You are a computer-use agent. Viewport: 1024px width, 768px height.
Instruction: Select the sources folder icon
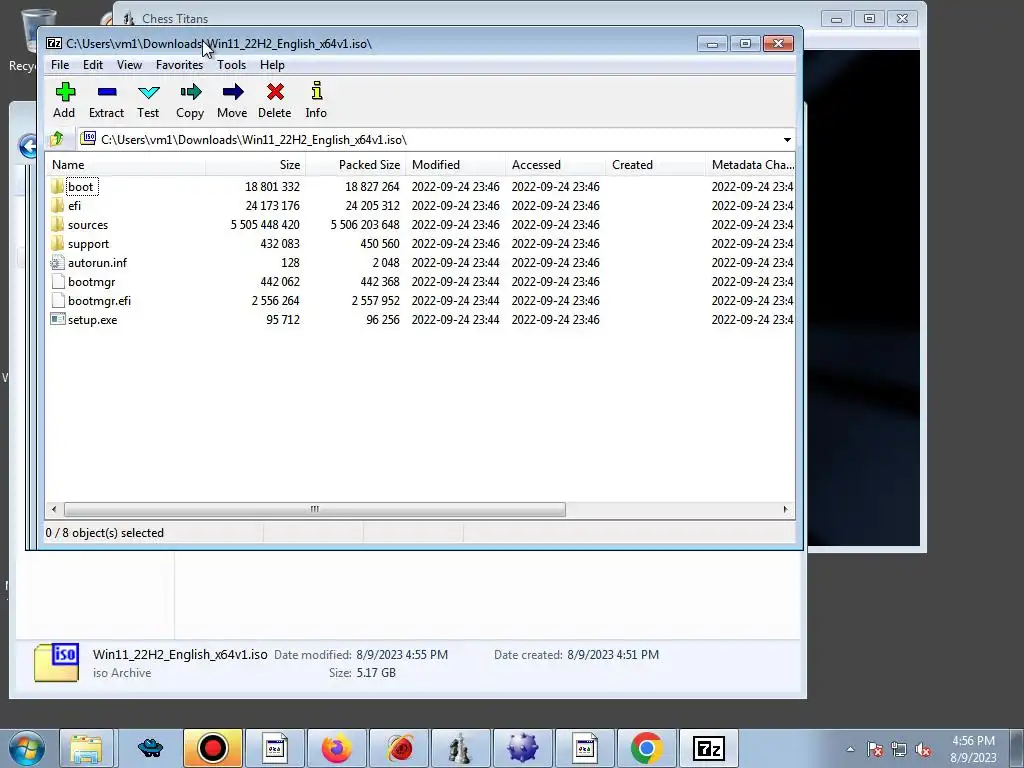coord(57,225)
